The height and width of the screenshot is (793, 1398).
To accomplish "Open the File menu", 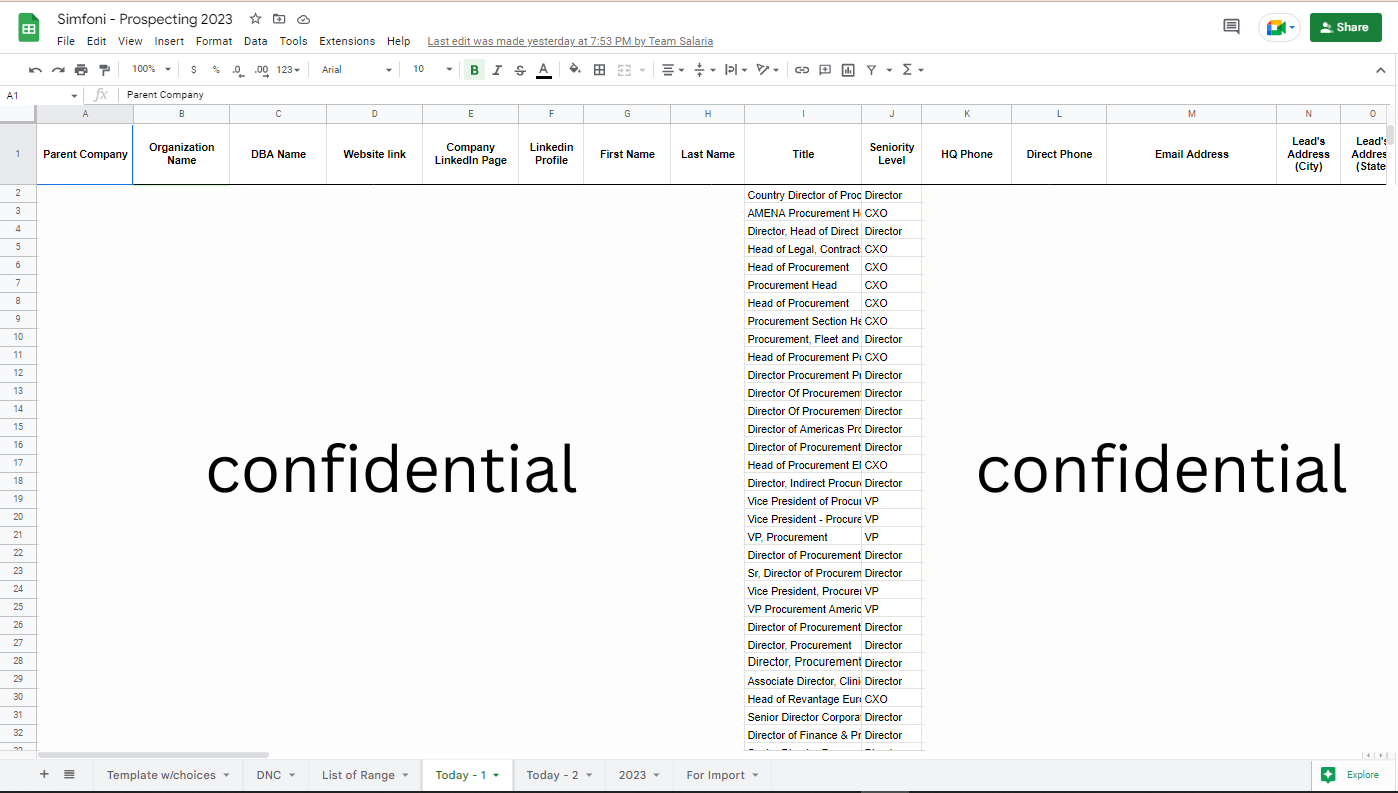I will (x=66, y=41).
